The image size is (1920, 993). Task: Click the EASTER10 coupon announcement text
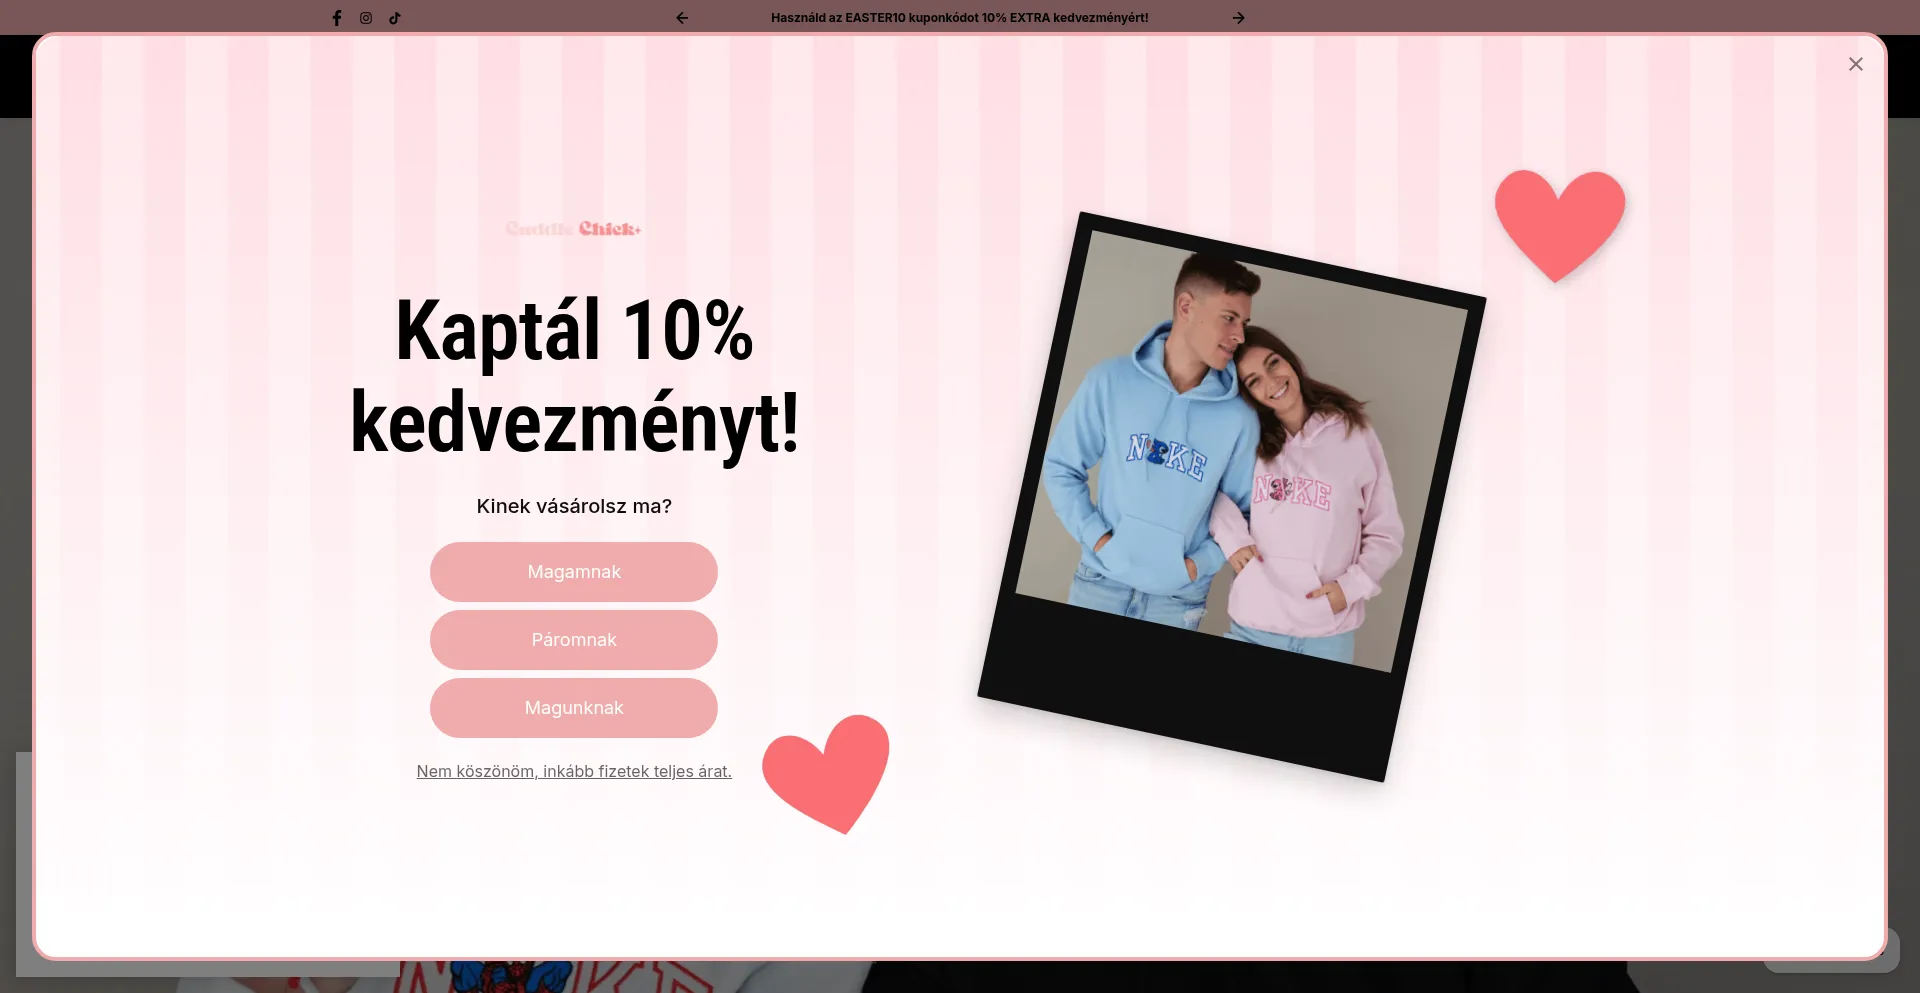coord(960,18)
